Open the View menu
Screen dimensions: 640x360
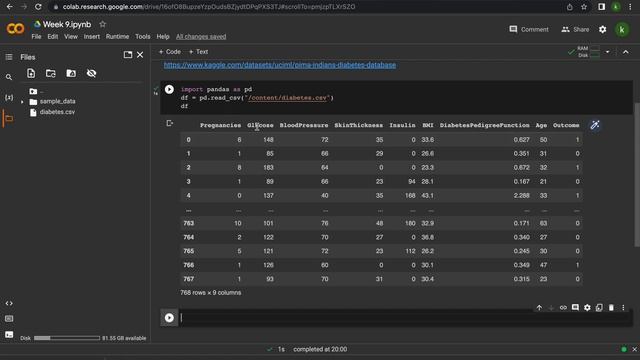click(71, 37)
